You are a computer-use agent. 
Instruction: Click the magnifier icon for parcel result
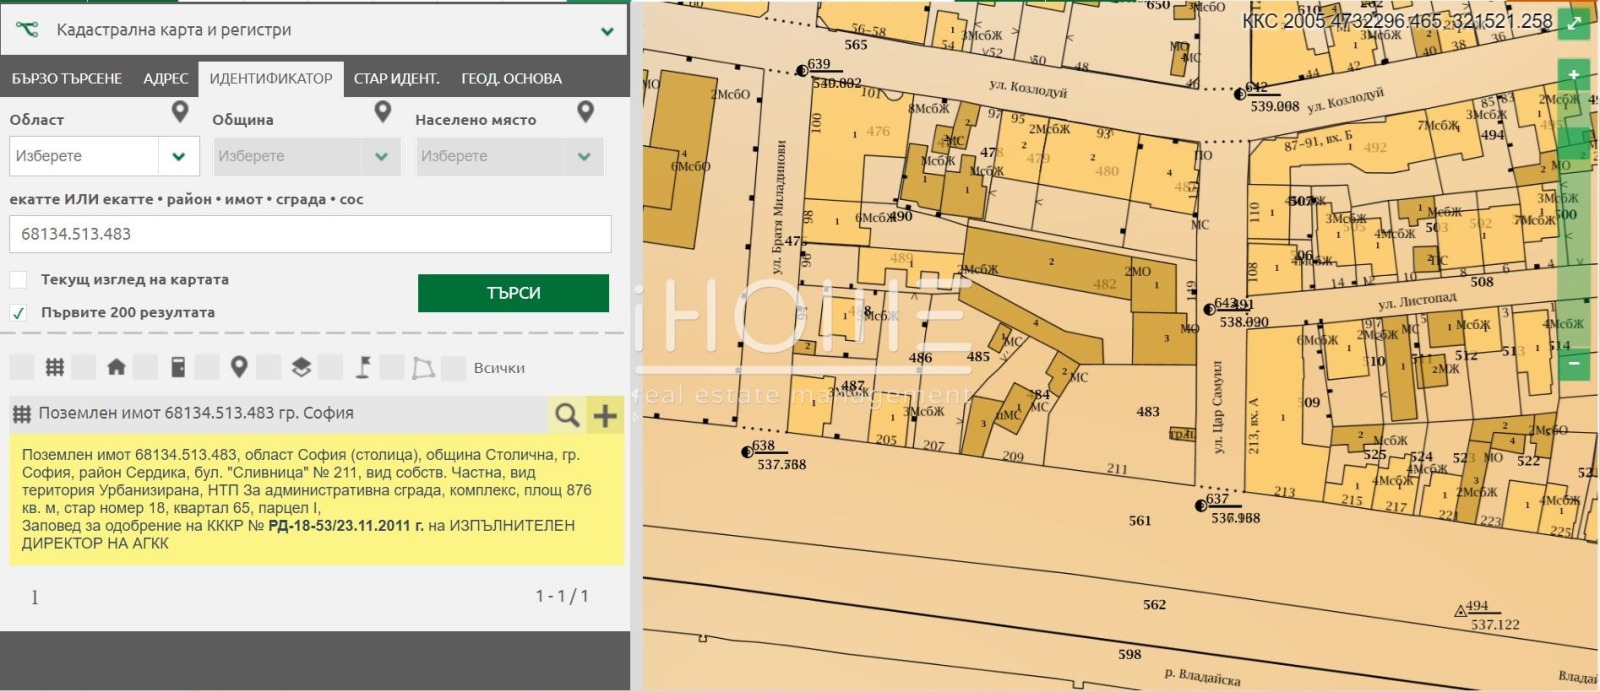click(x=567, y=414)
